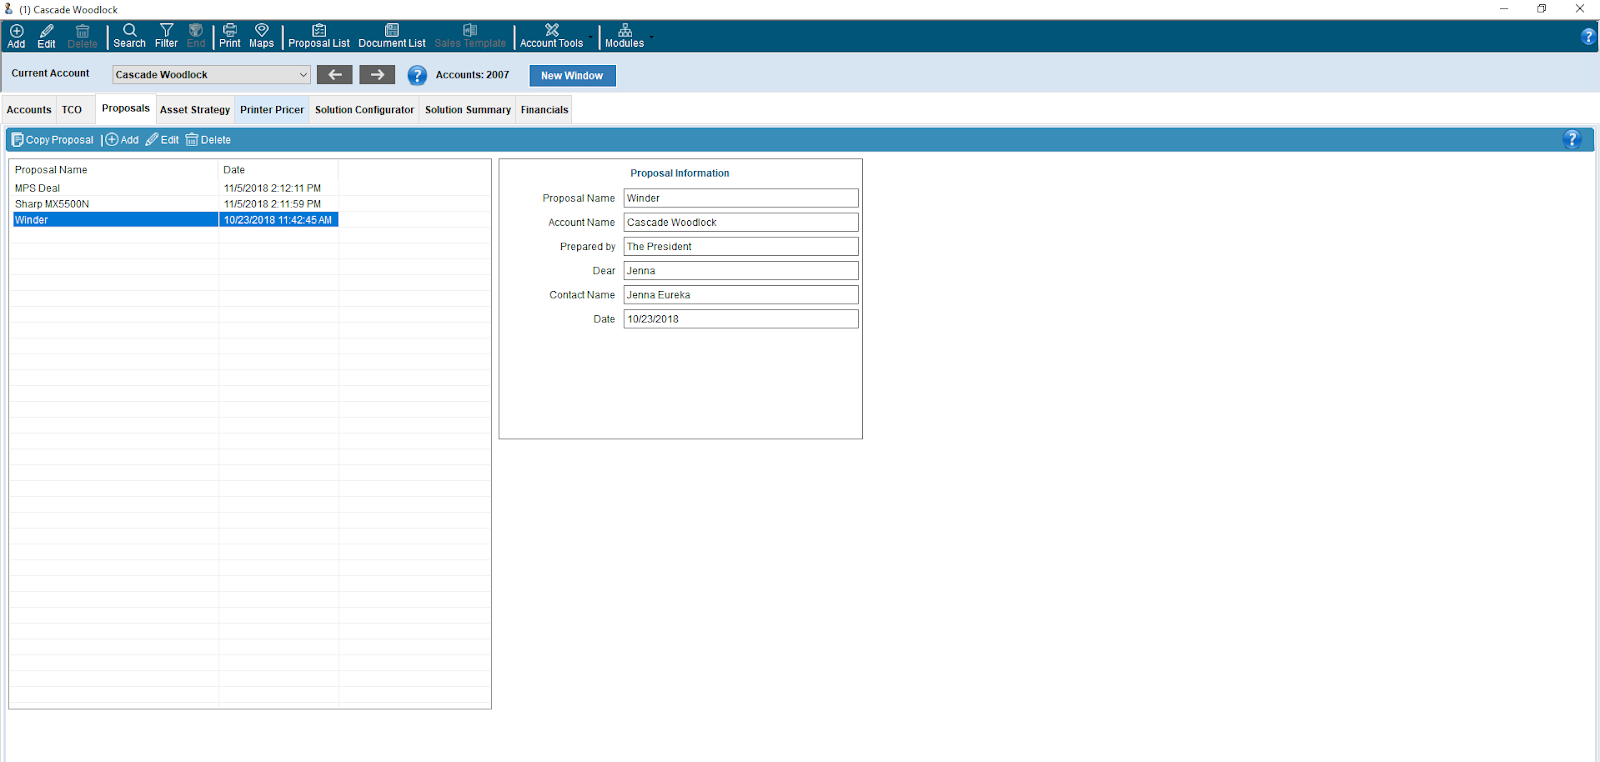This screenshot has width=1600, height=762.
Task: Click the help icon beside Accounts: 2007
Action: (x=417, y=75)
